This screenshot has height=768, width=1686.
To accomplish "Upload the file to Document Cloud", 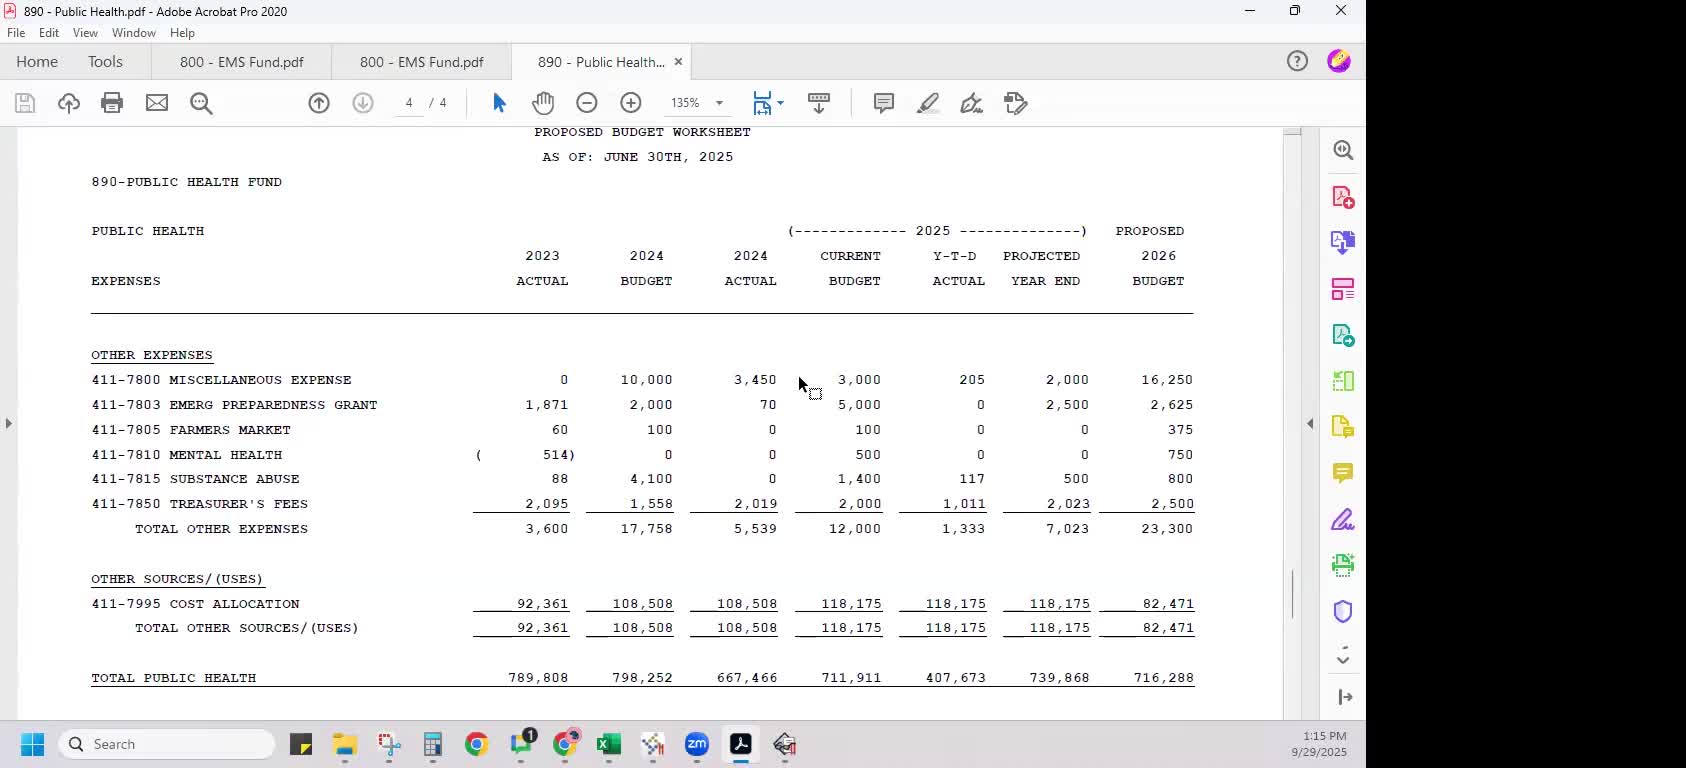I will 69,103.
